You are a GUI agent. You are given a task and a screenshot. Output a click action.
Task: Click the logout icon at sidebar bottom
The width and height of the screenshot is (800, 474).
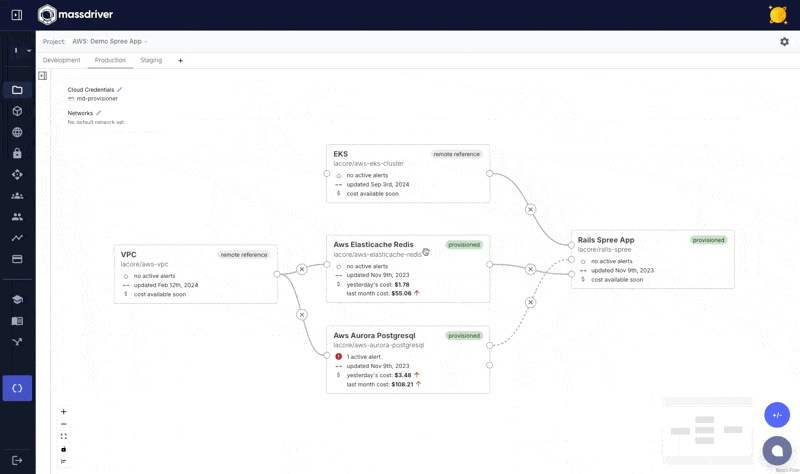17,459
